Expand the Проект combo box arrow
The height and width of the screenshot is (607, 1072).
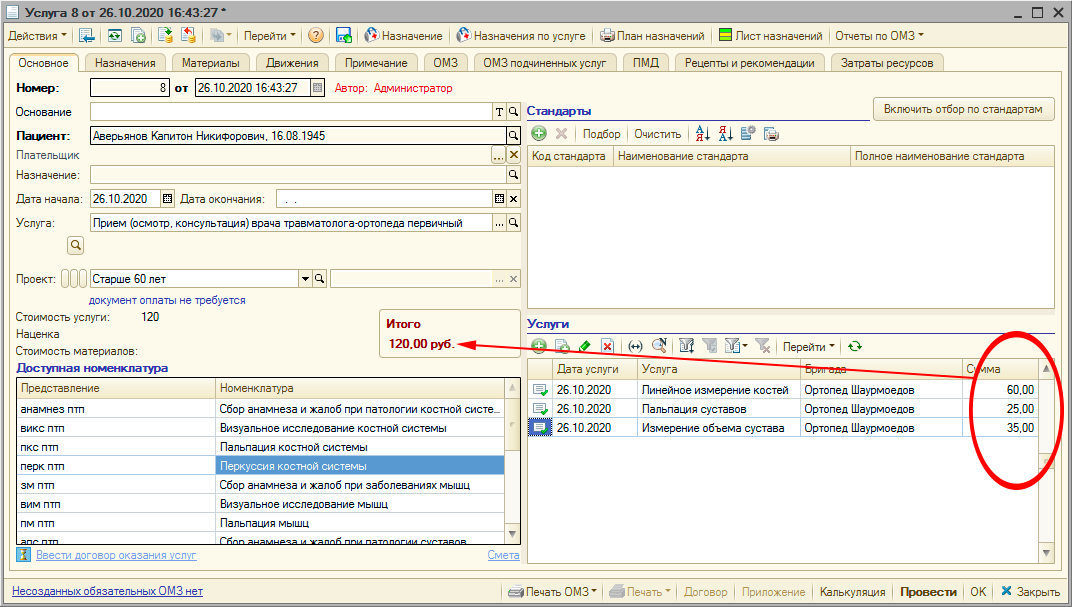click(x=304, y=280)
